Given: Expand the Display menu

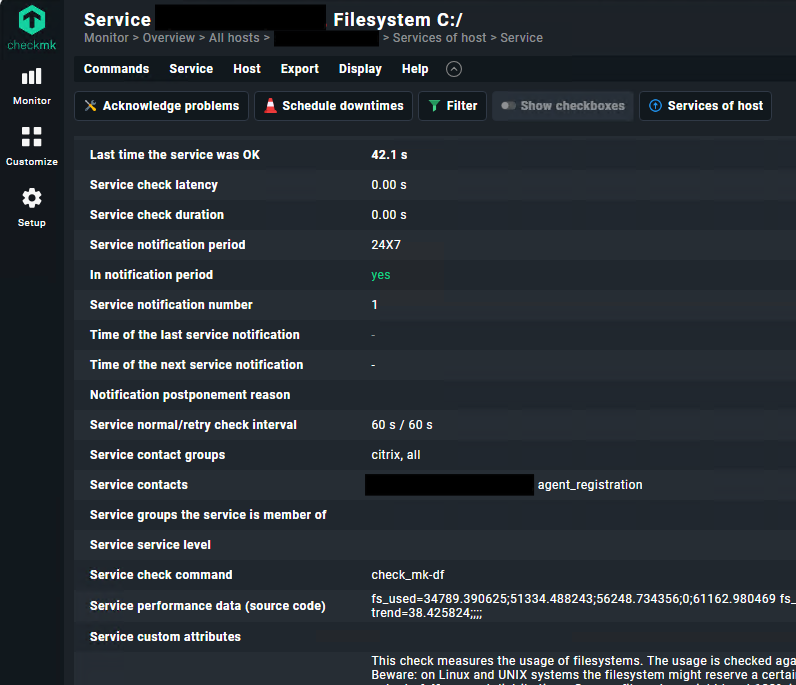Looking at the screenshot, I should tap(360, 69).
